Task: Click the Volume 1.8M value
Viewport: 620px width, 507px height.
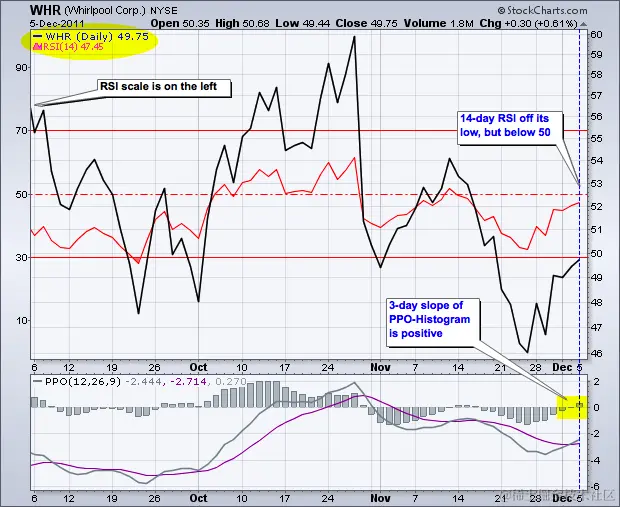Action: pos(439,23)
